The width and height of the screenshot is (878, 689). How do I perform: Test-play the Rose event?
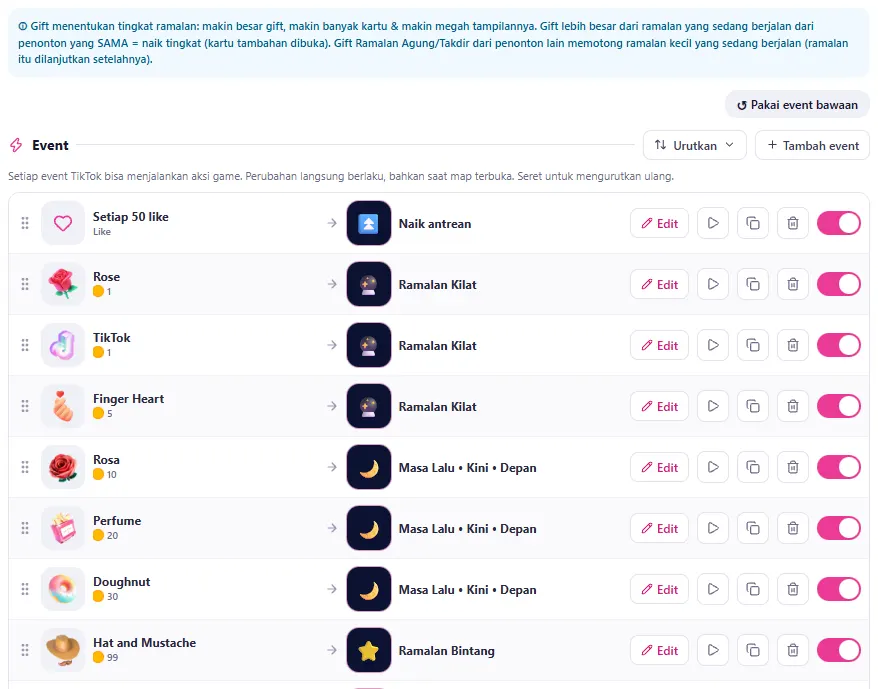712,284
